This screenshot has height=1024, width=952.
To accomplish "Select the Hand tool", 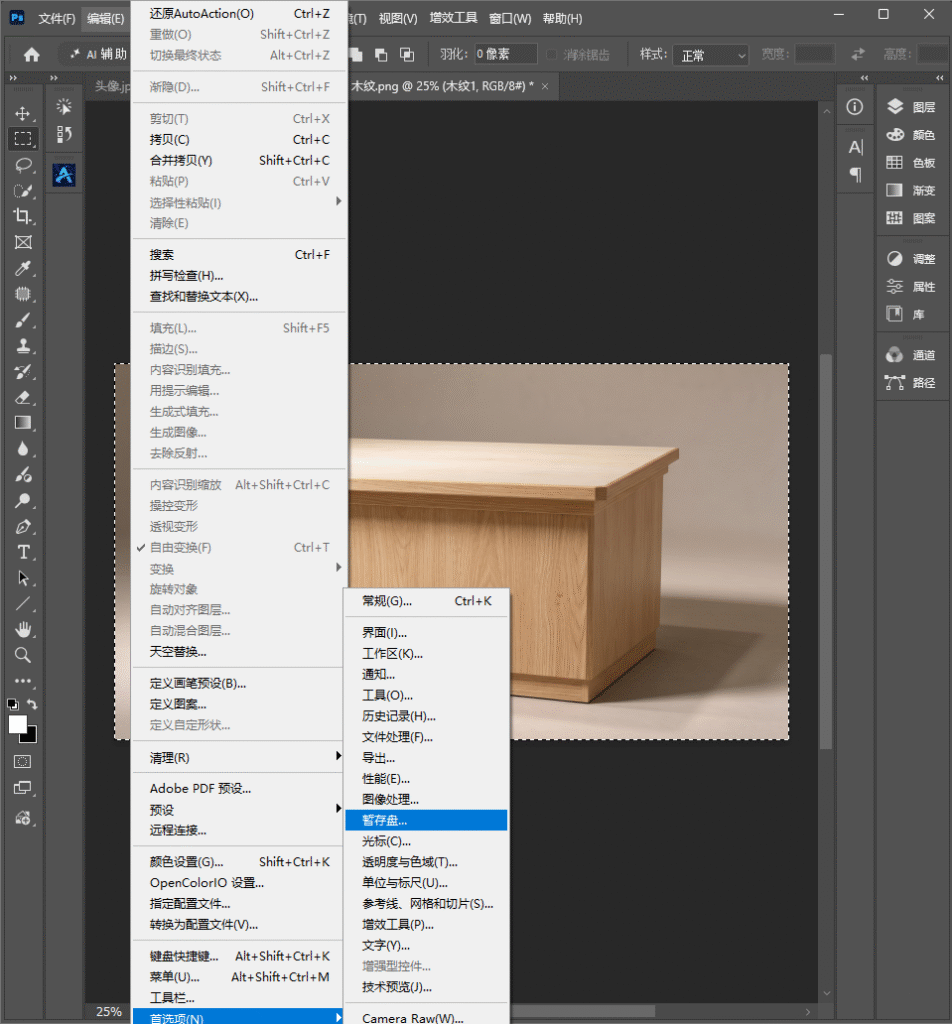I will 23,630.
